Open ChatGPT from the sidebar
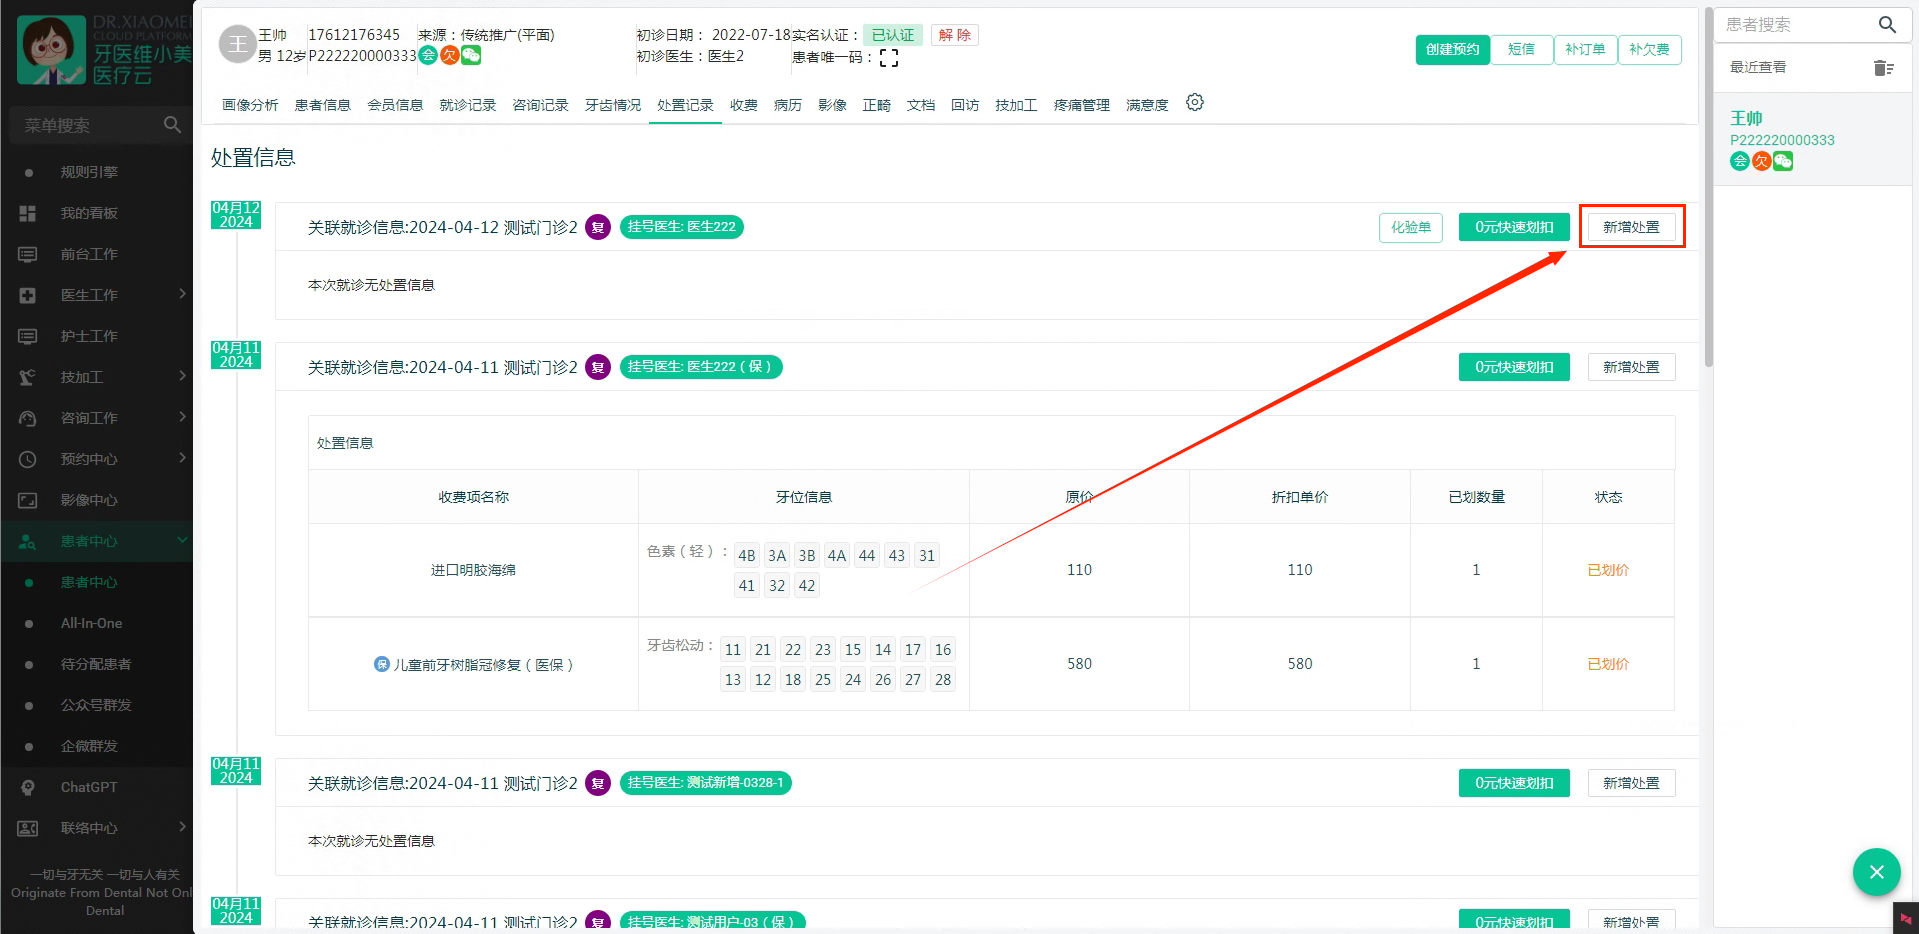1919x934 pixels. [89, 787]
